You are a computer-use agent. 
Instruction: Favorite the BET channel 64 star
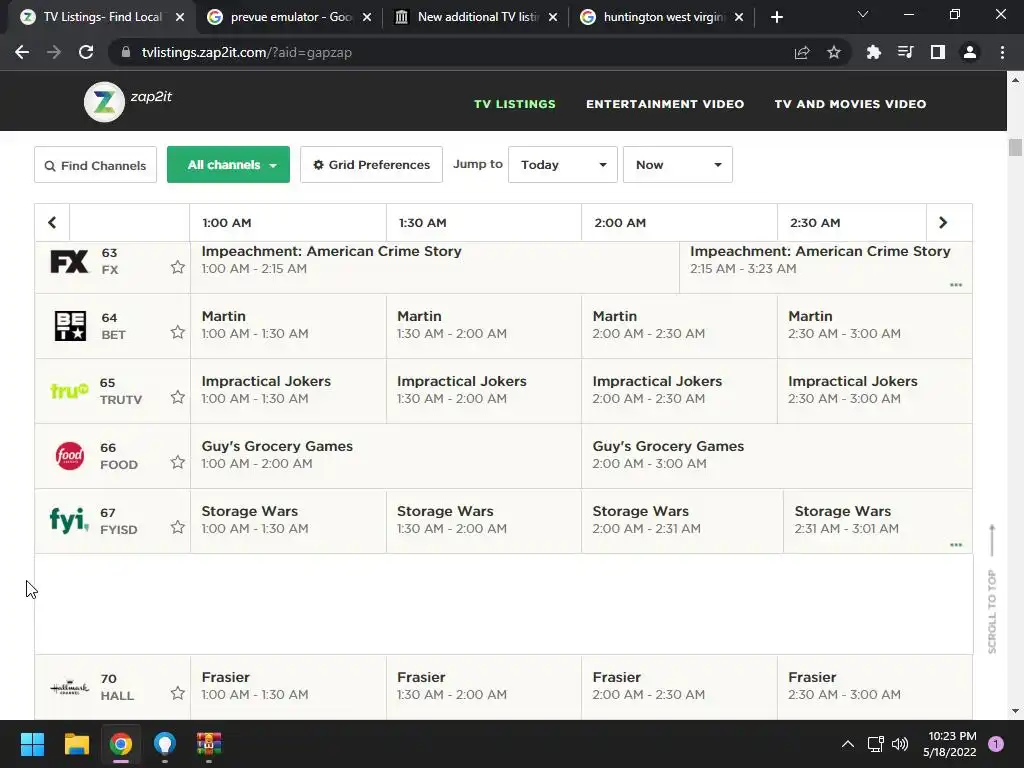click(x=178, y=332)
